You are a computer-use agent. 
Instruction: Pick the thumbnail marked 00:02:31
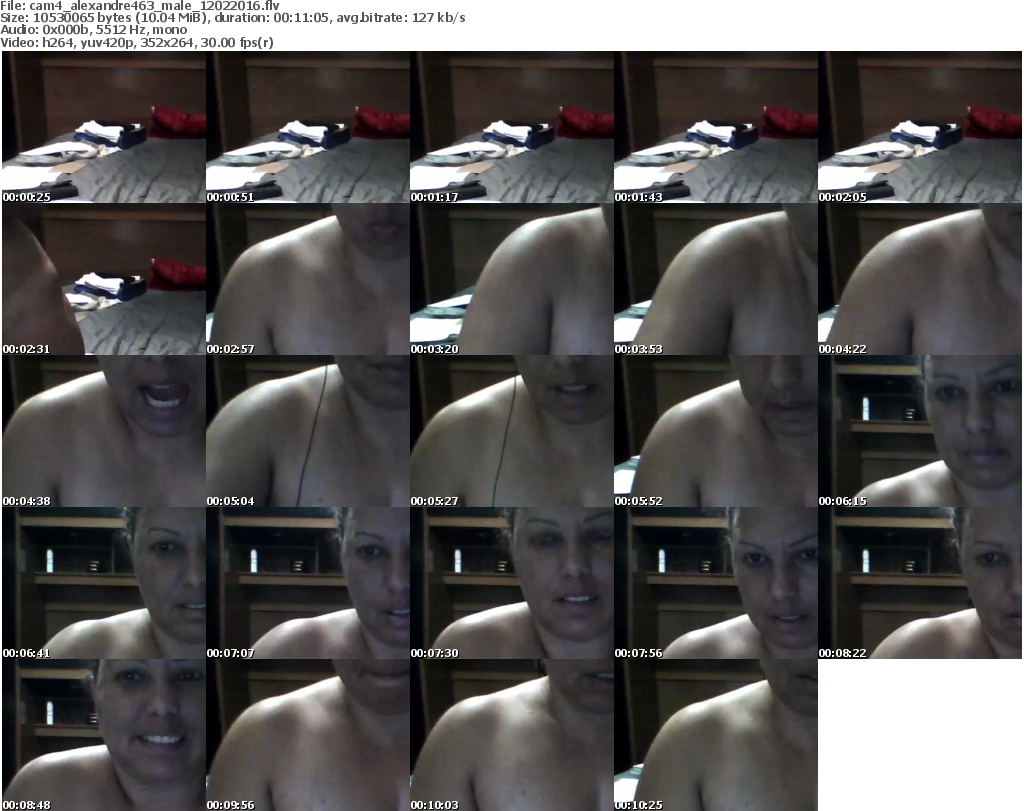104,279
